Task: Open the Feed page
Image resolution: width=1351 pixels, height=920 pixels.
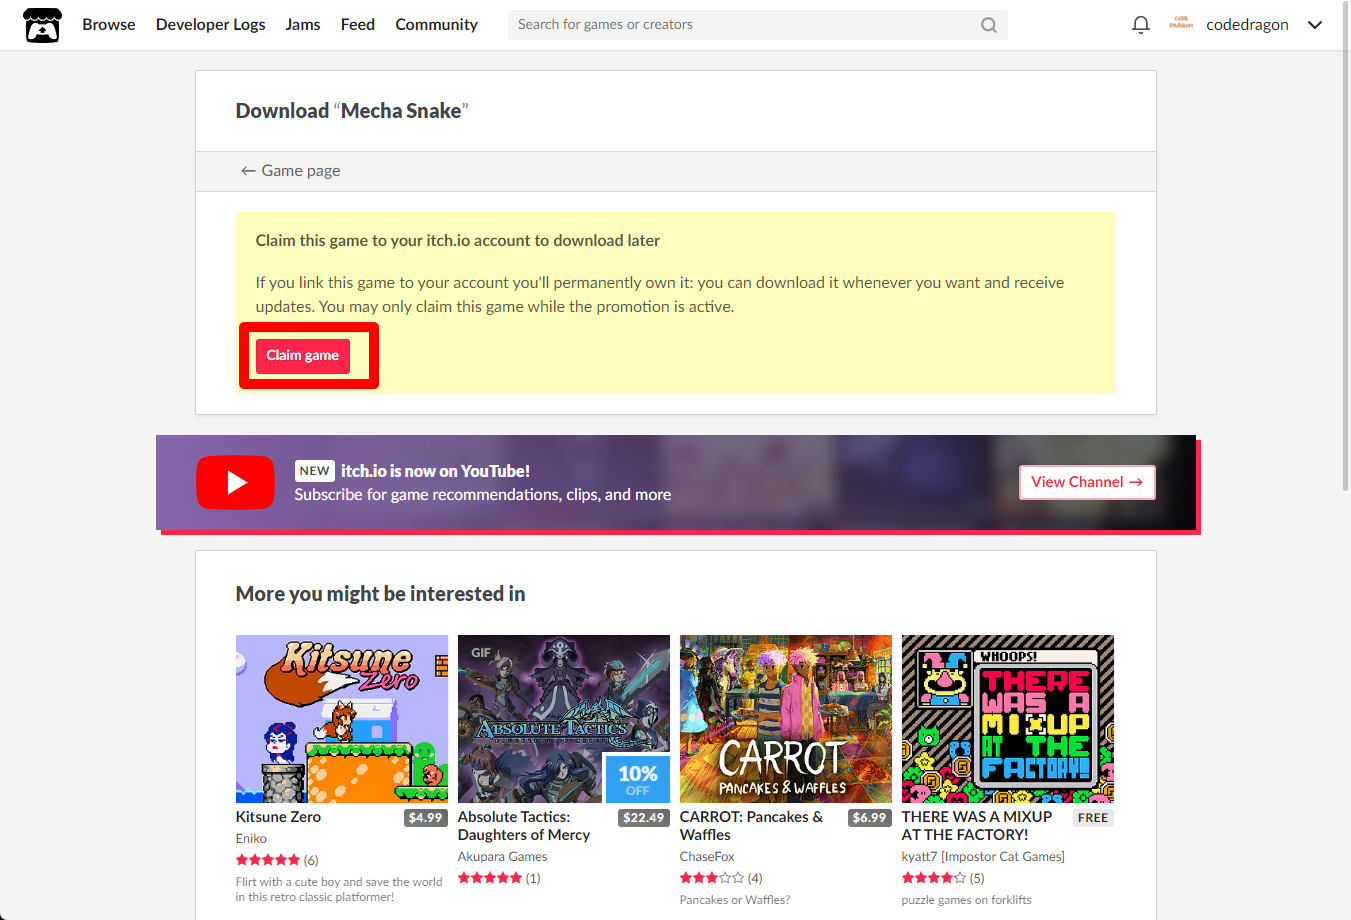Action: (358, 25)
